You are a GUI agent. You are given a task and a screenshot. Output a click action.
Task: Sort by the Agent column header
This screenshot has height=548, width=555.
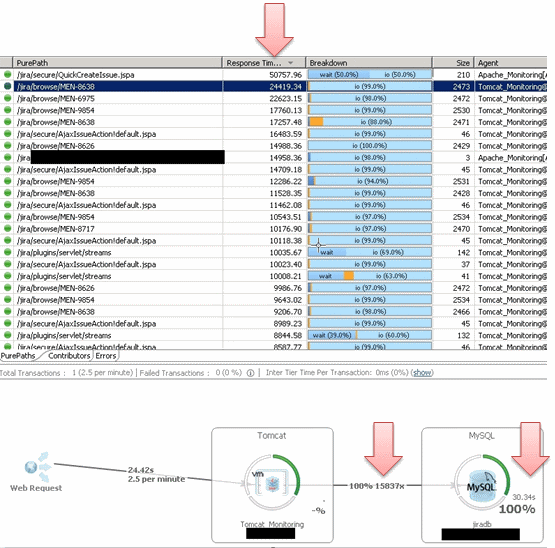511,63
